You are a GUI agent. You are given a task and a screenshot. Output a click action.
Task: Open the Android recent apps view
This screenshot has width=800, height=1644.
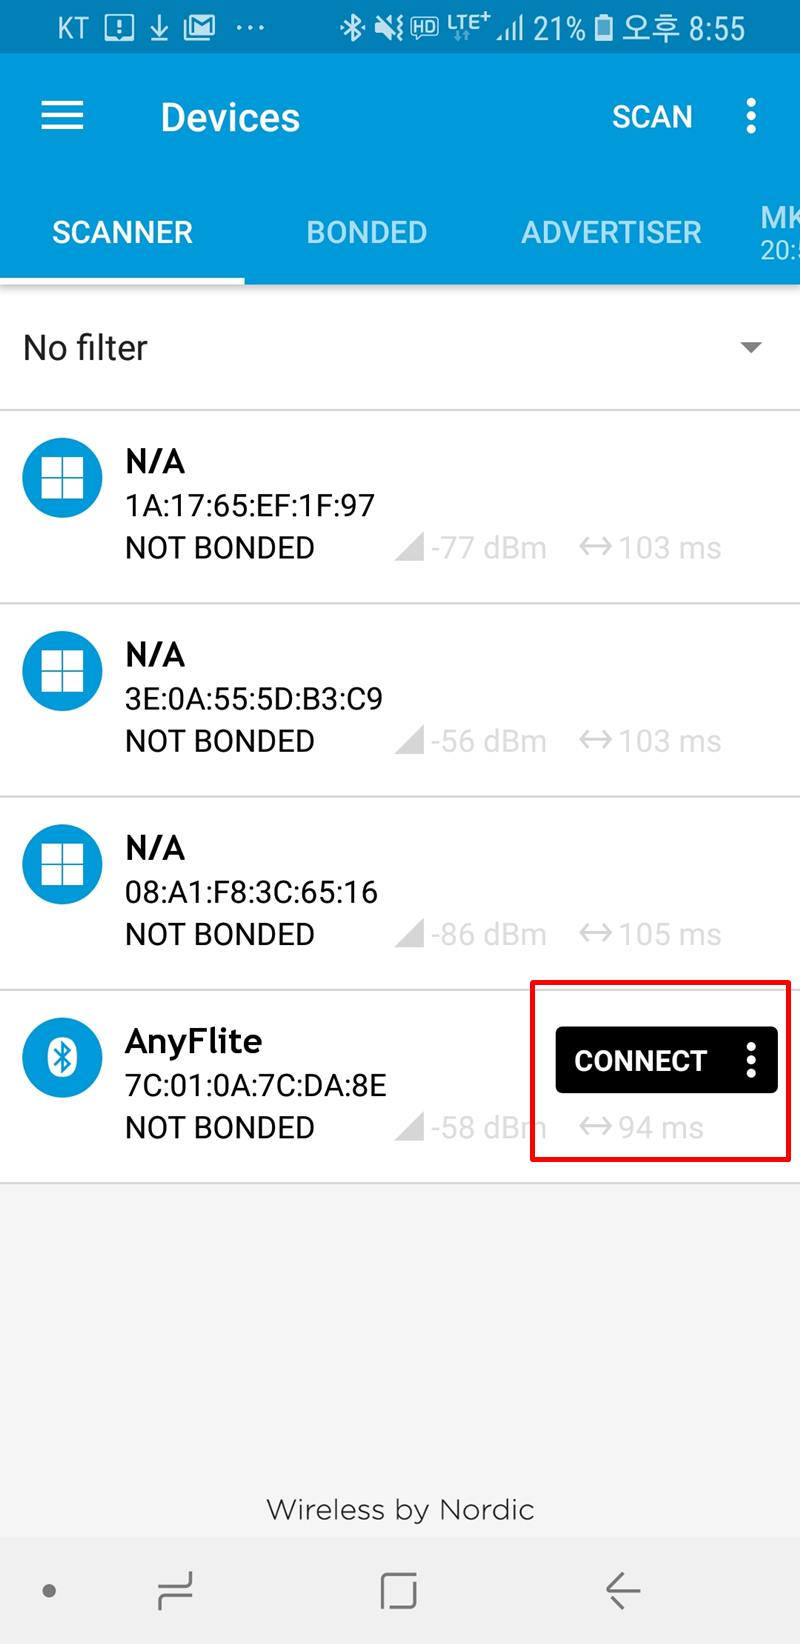175,1590
